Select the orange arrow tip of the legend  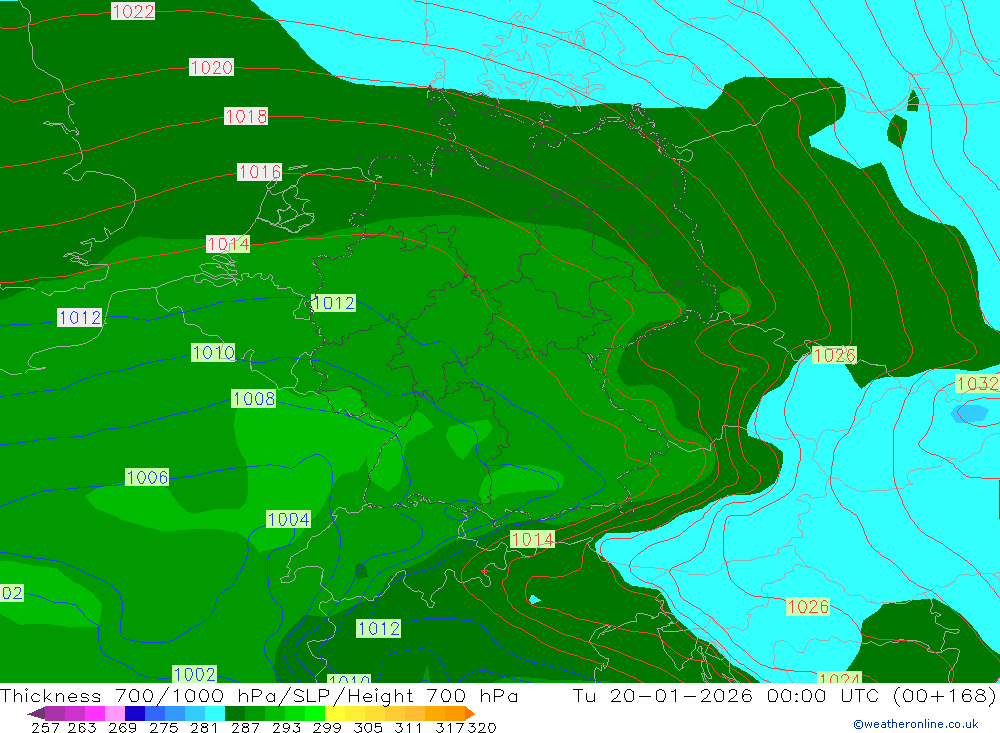click(x=469, y=713)
